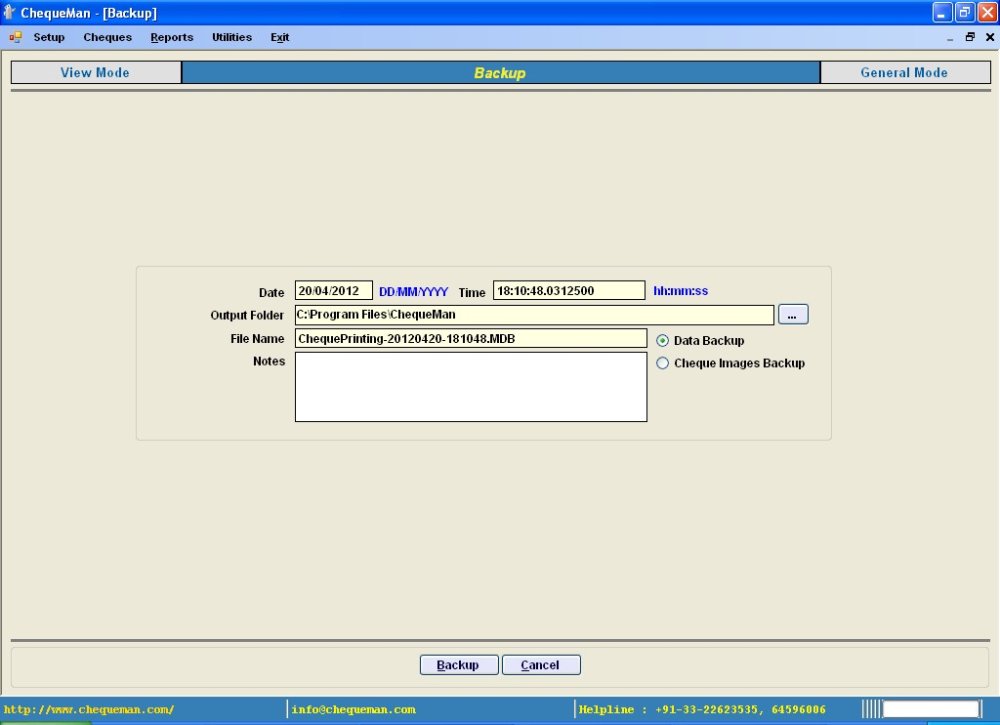Switch to View Mode

[96, 73]
